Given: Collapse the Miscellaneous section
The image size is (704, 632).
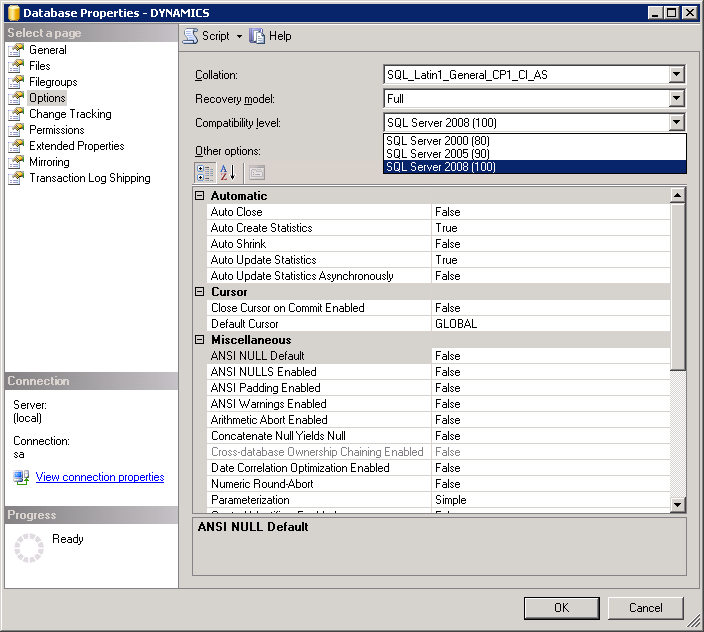Looking at the screenshot, I should 200,340.
